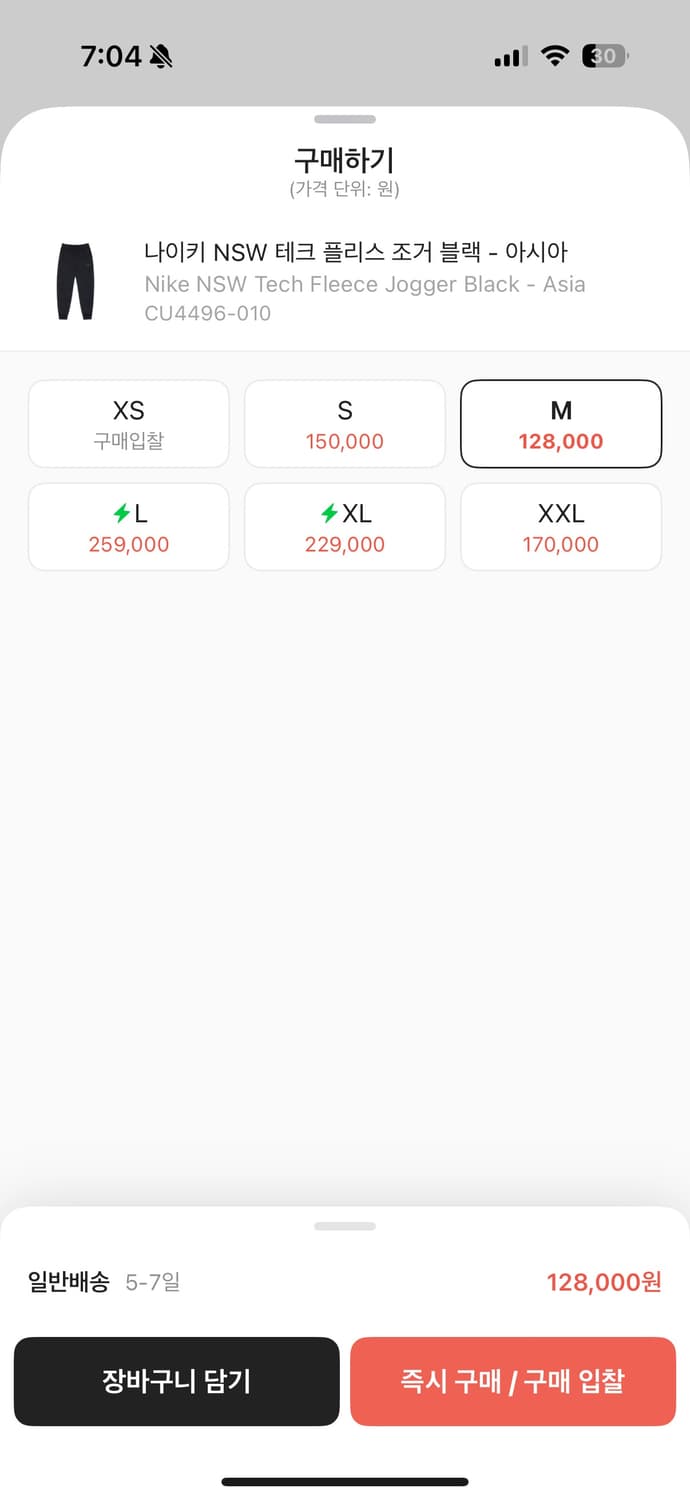Open the 일반배송 5-7일 delivery option
690x1500 pixels.
tap(104, 1282)
